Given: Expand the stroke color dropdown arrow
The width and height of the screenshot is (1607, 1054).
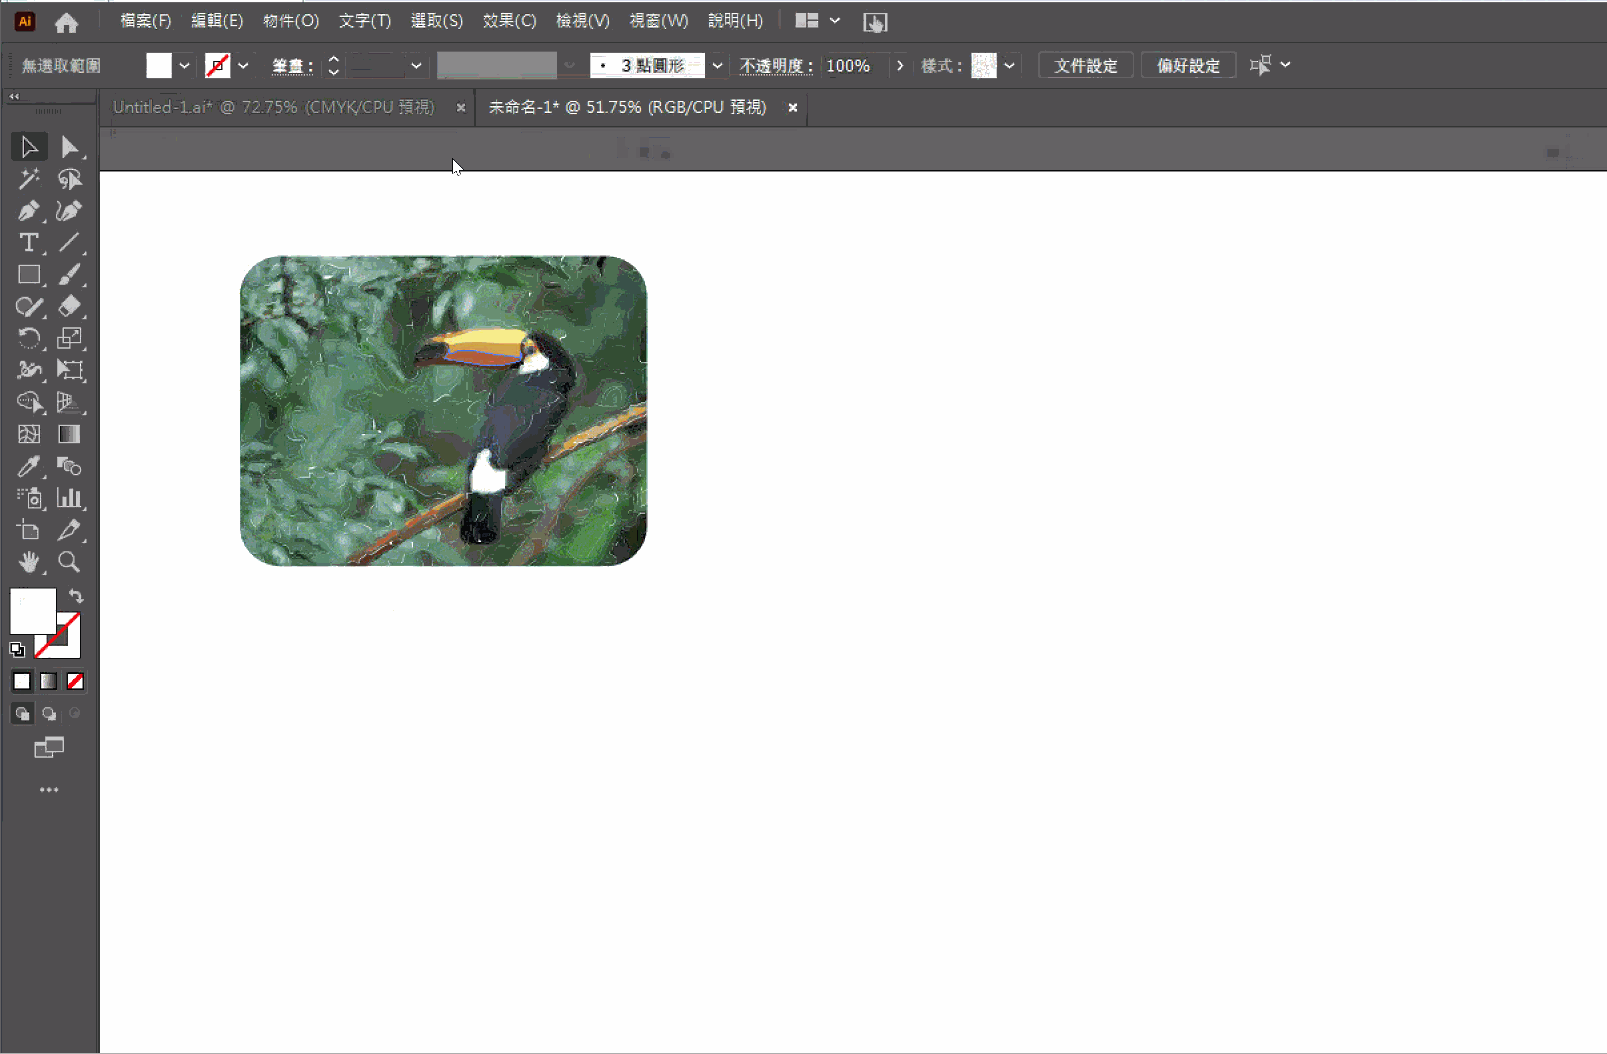Looking at the screenshot, I should (x=243, y=65).
